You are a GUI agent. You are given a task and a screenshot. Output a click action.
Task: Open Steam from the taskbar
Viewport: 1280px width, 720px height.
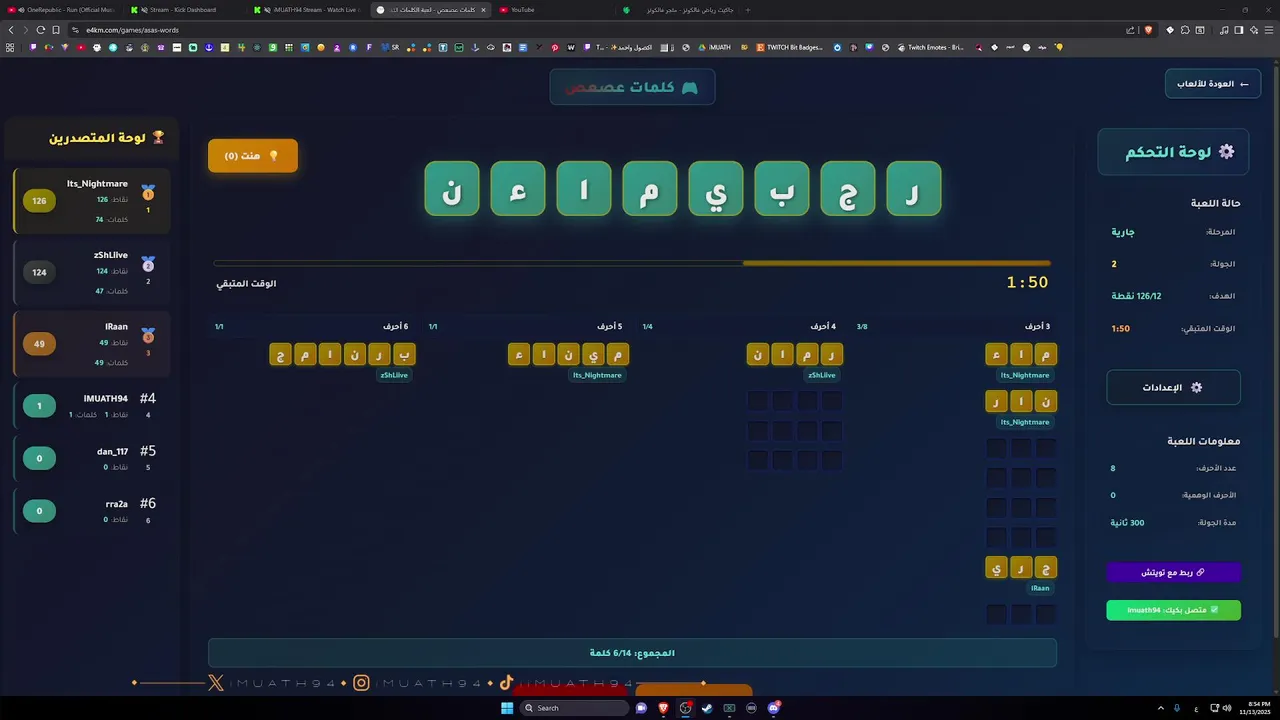pos(707,708)
